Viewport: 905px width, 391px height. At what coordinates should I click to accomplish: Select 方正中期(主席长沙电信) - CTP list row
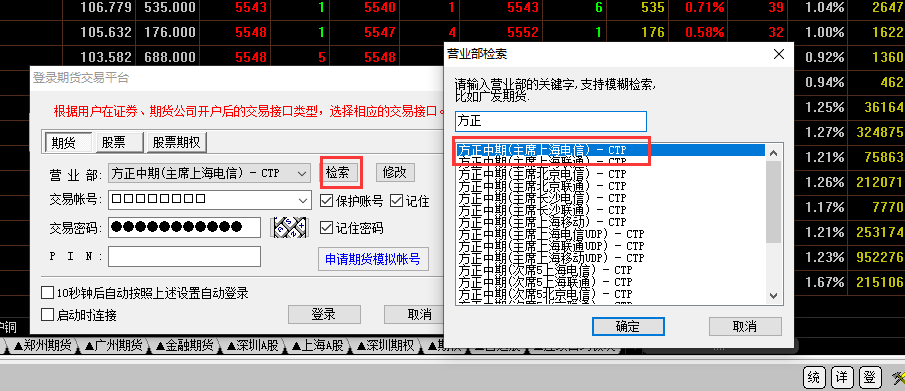611,198
